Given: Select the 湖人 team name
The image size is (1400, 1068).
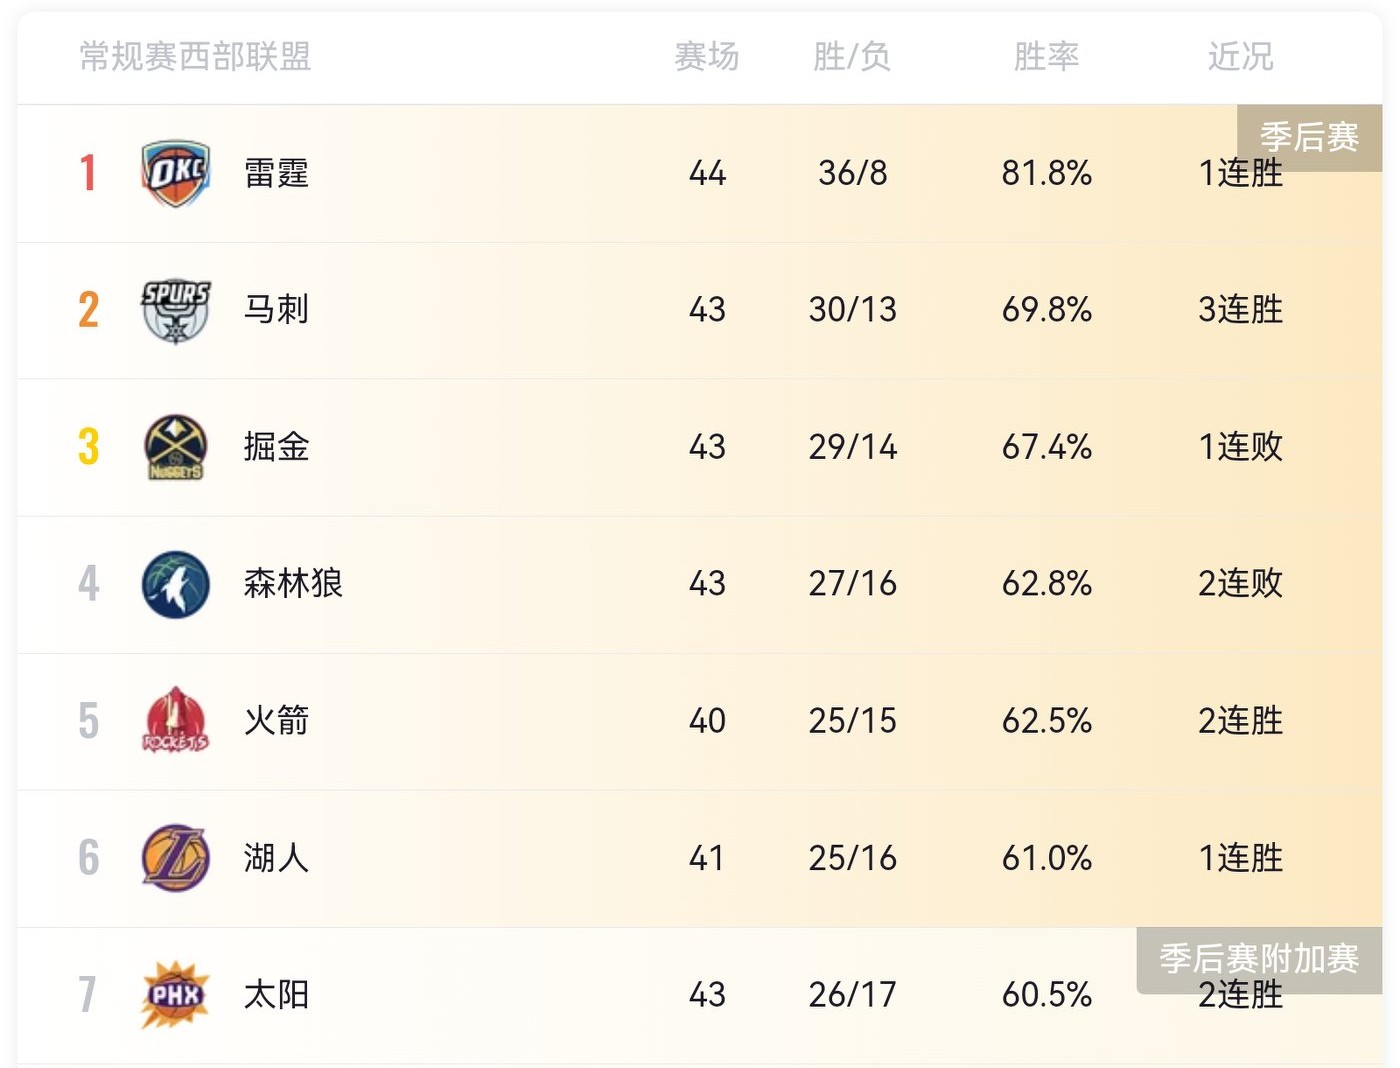Looking at the screenshot, I should (276, 858).
